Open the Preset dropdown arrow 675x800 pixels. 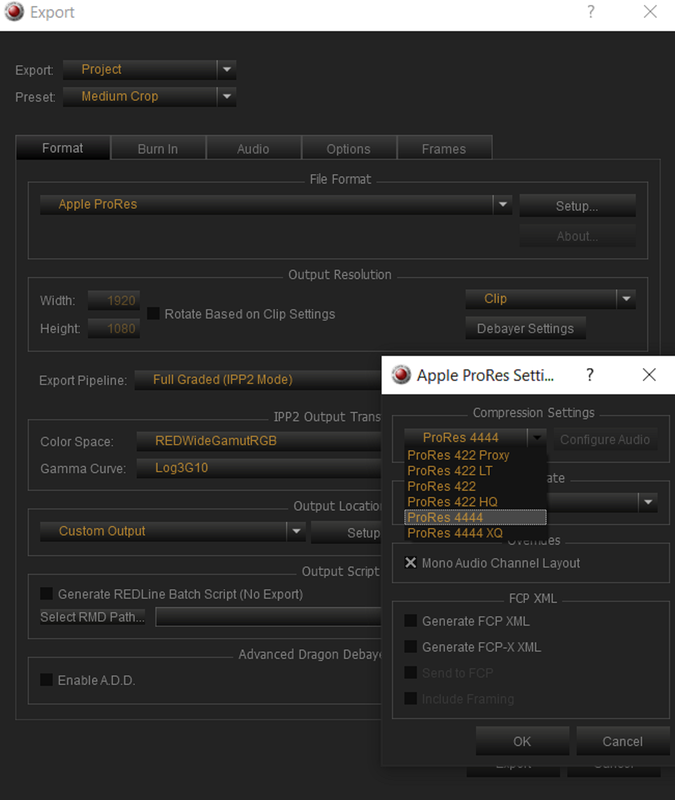pyautogui.click(x=227, y=96)
